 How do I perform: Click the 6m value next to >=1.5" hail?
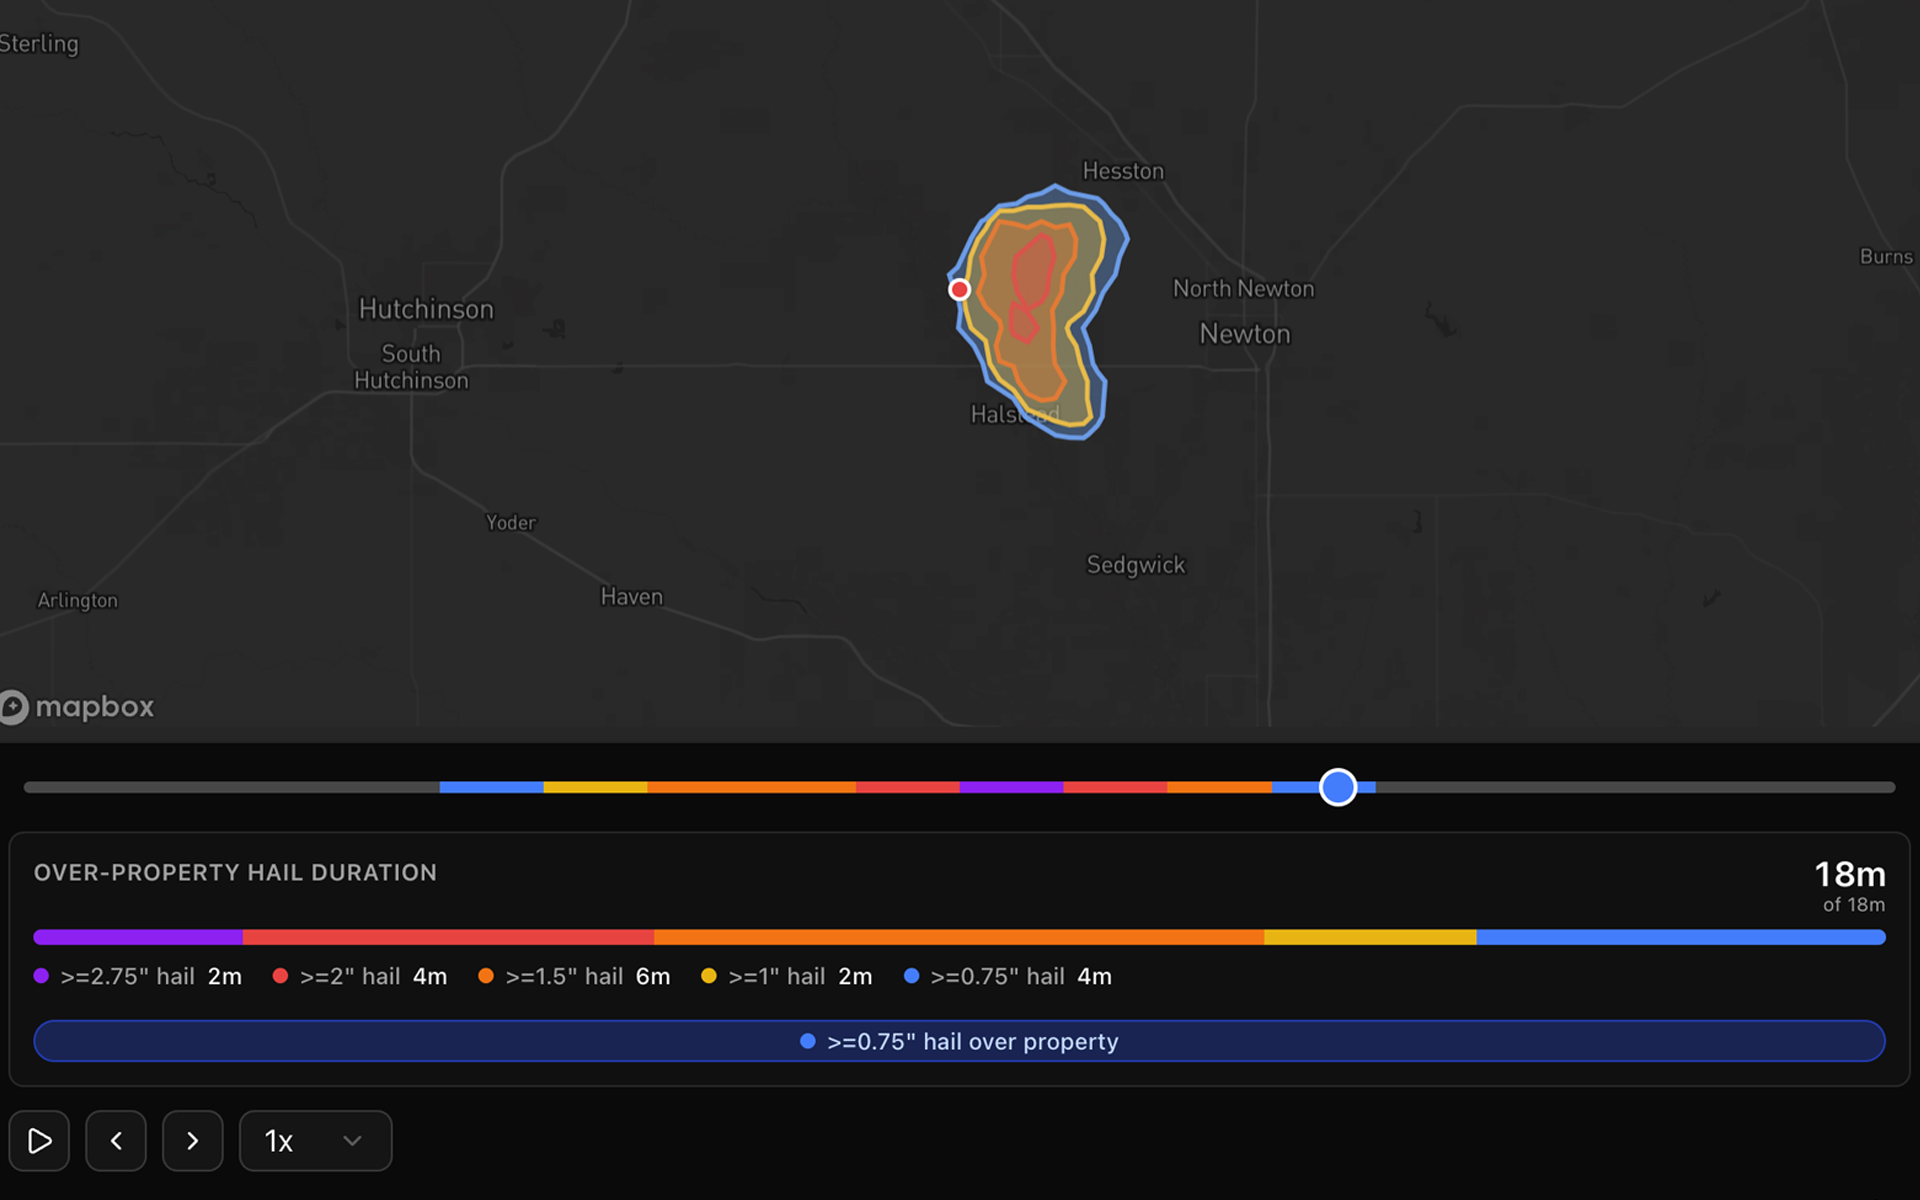pyautogui.click(x=653, y=976)
